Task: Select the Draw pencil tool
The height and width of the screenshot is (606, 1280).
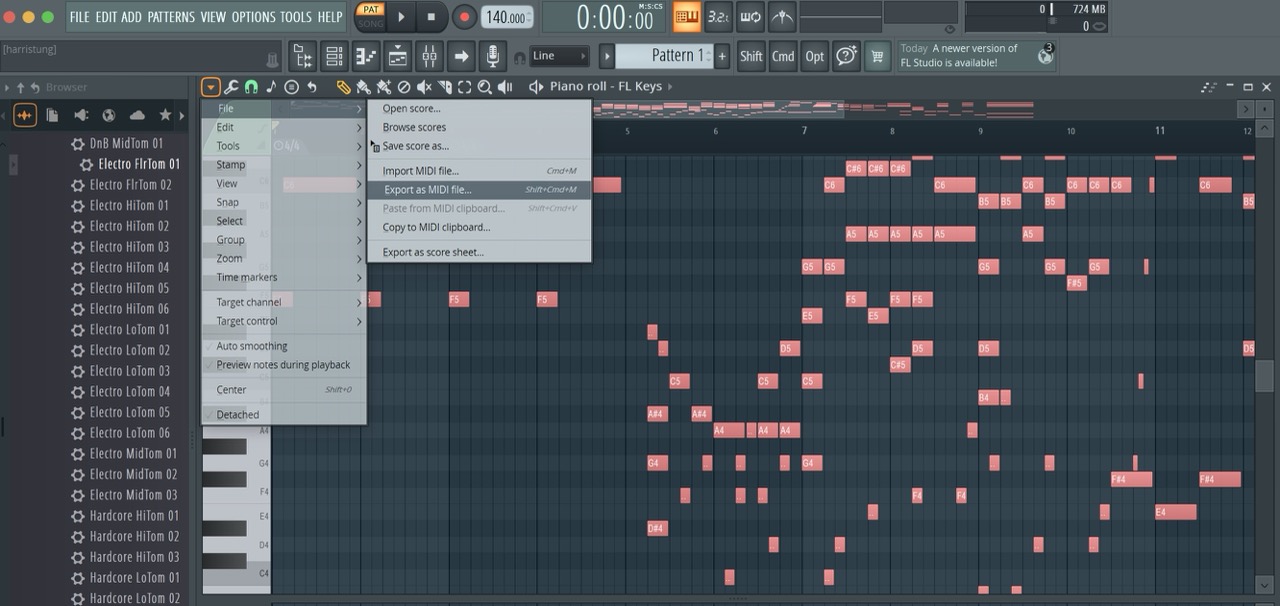Action: click(x=343, y=87)
